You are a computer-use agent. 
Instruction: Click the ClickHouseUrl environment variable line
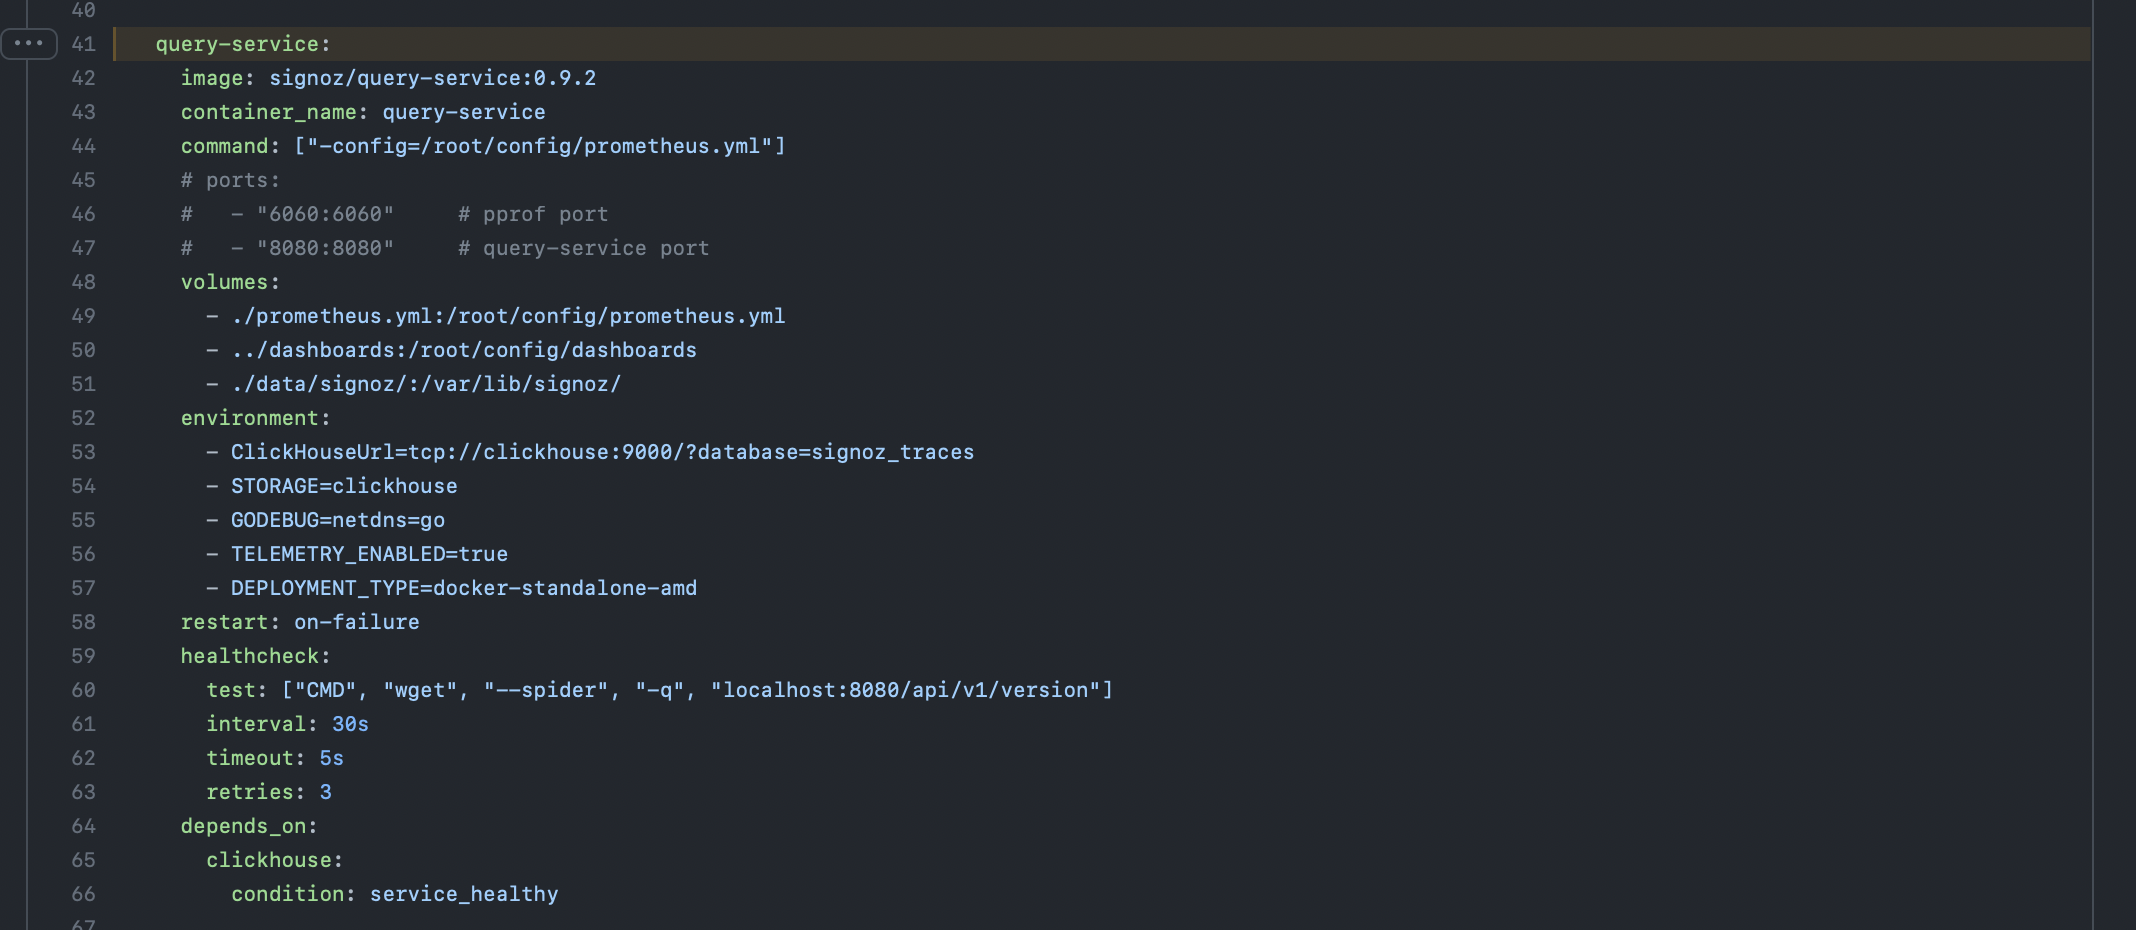click(x=603, y=452)
